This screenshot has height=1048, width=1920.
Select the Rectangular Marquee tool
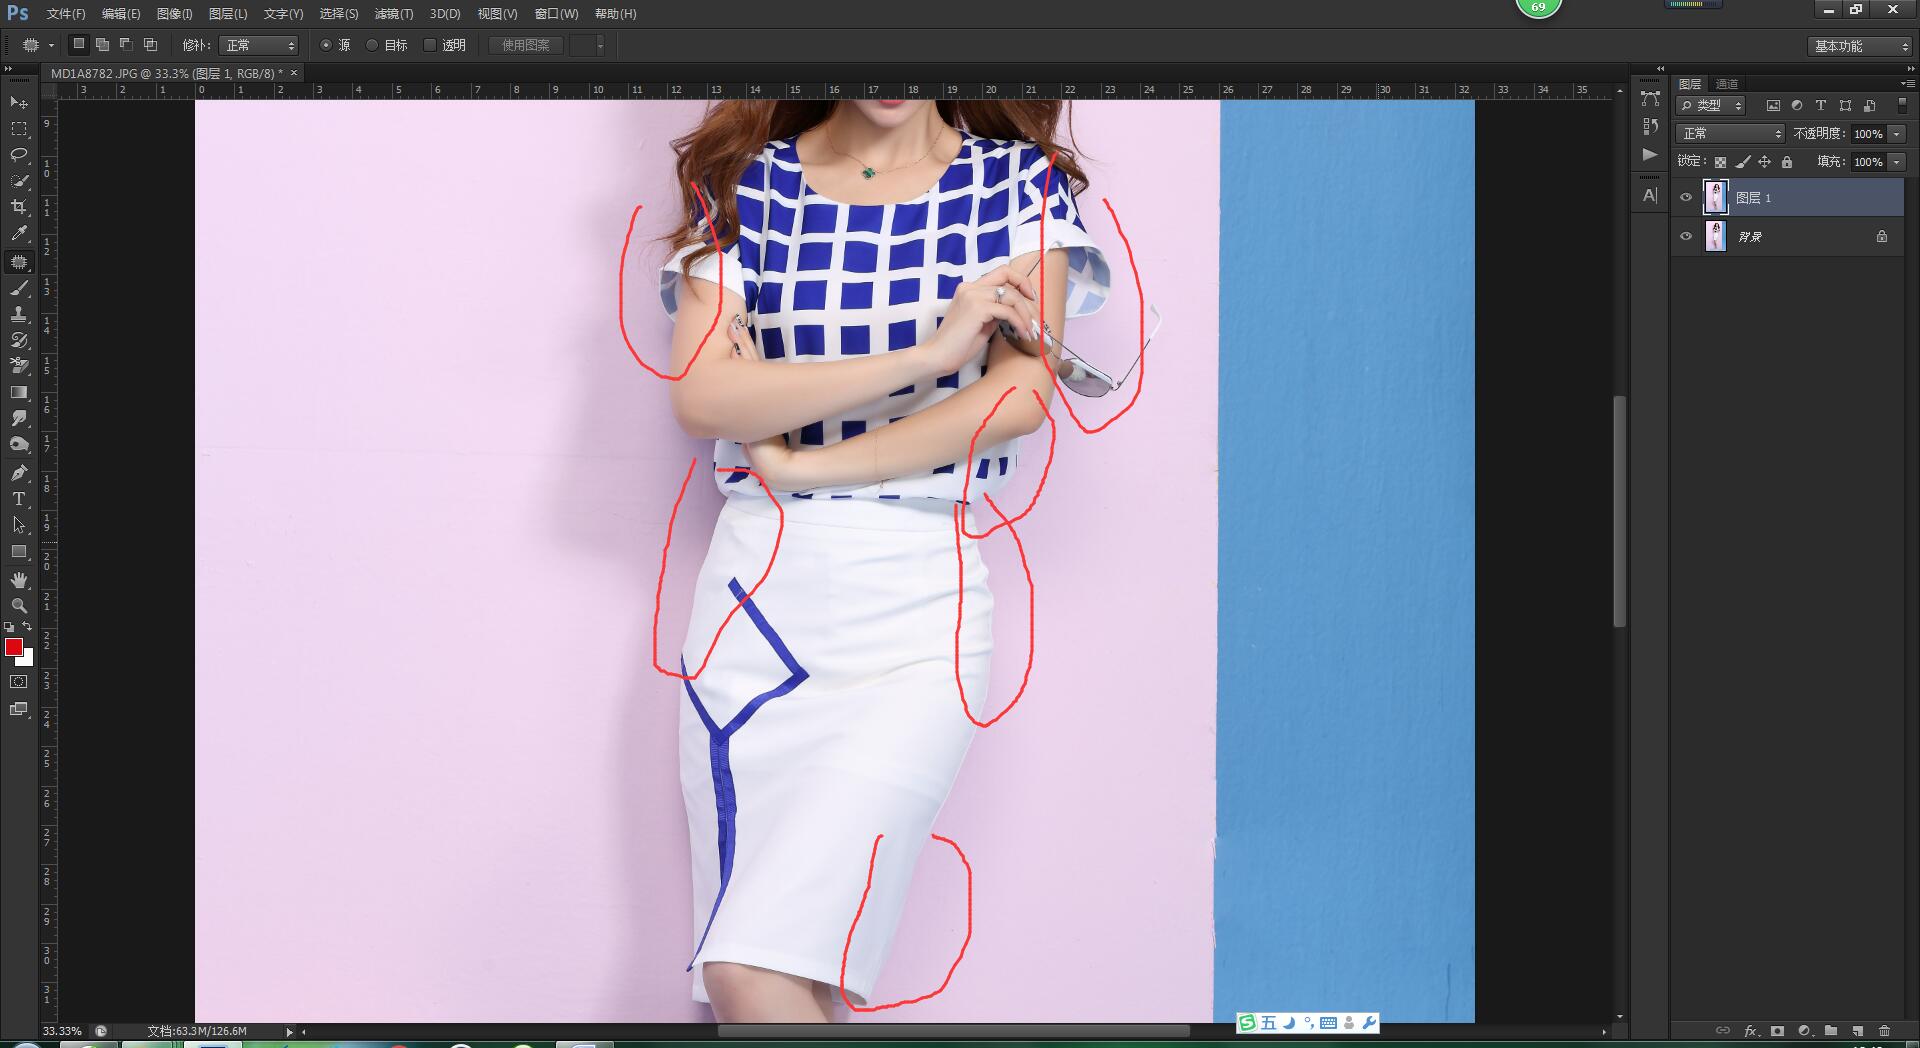point(19,129)
